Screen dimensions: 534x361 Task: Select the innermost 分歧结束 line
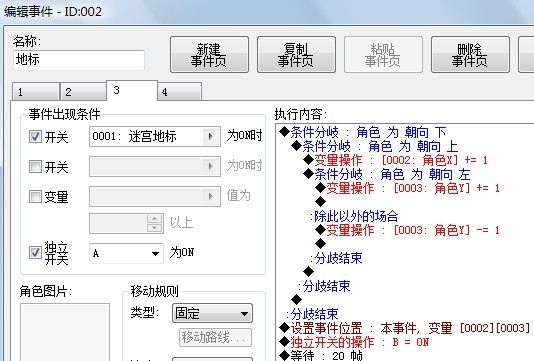point(336,258)
